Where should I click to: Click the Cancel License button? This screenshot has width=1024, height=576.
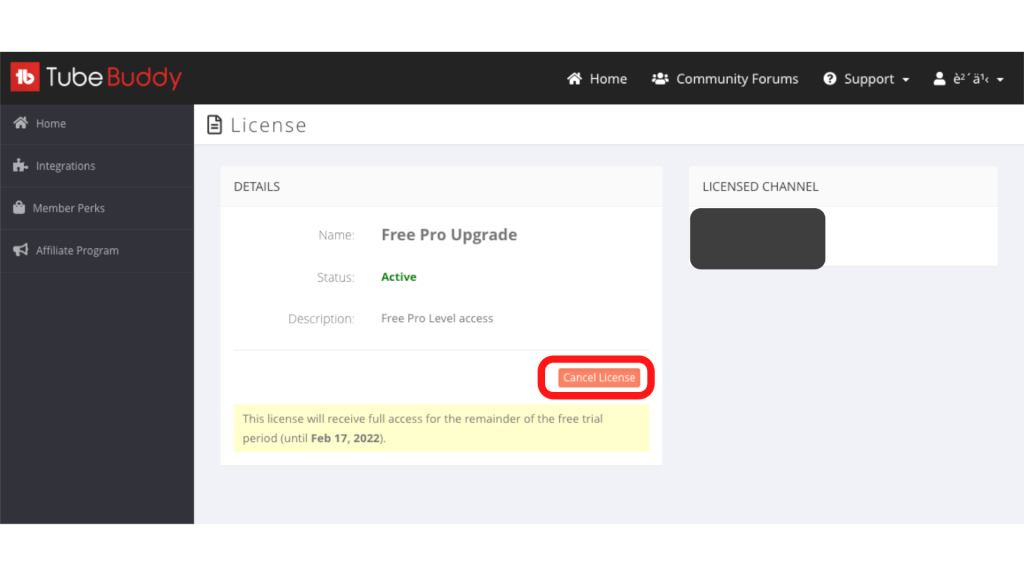(x=599, y=377)
